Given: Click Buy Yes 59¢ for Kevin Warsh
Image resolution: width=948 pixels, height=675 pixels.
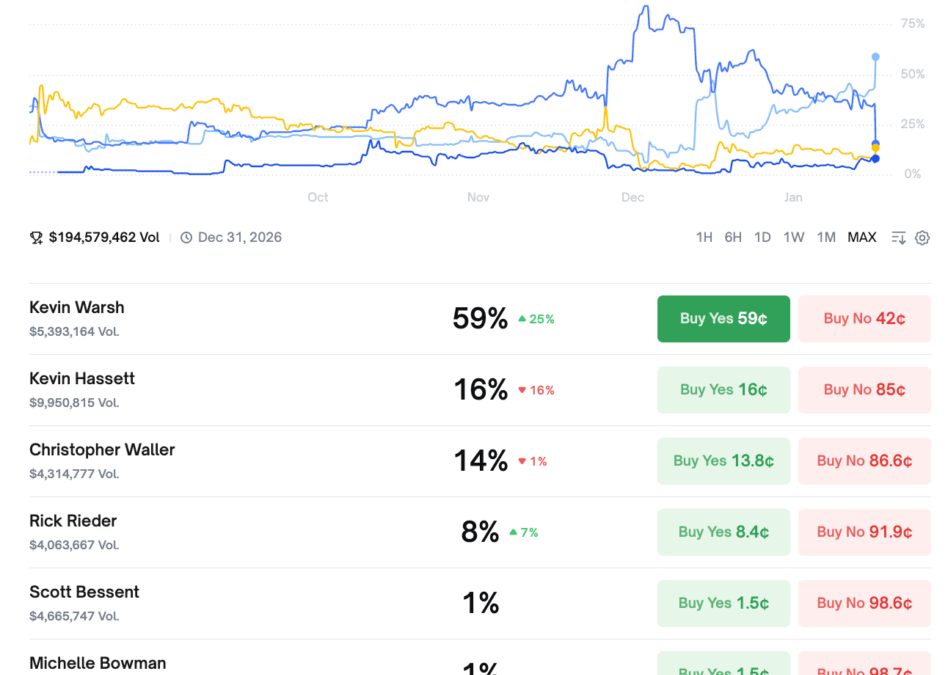Looking at the screenshot, I should coord(723,318).
